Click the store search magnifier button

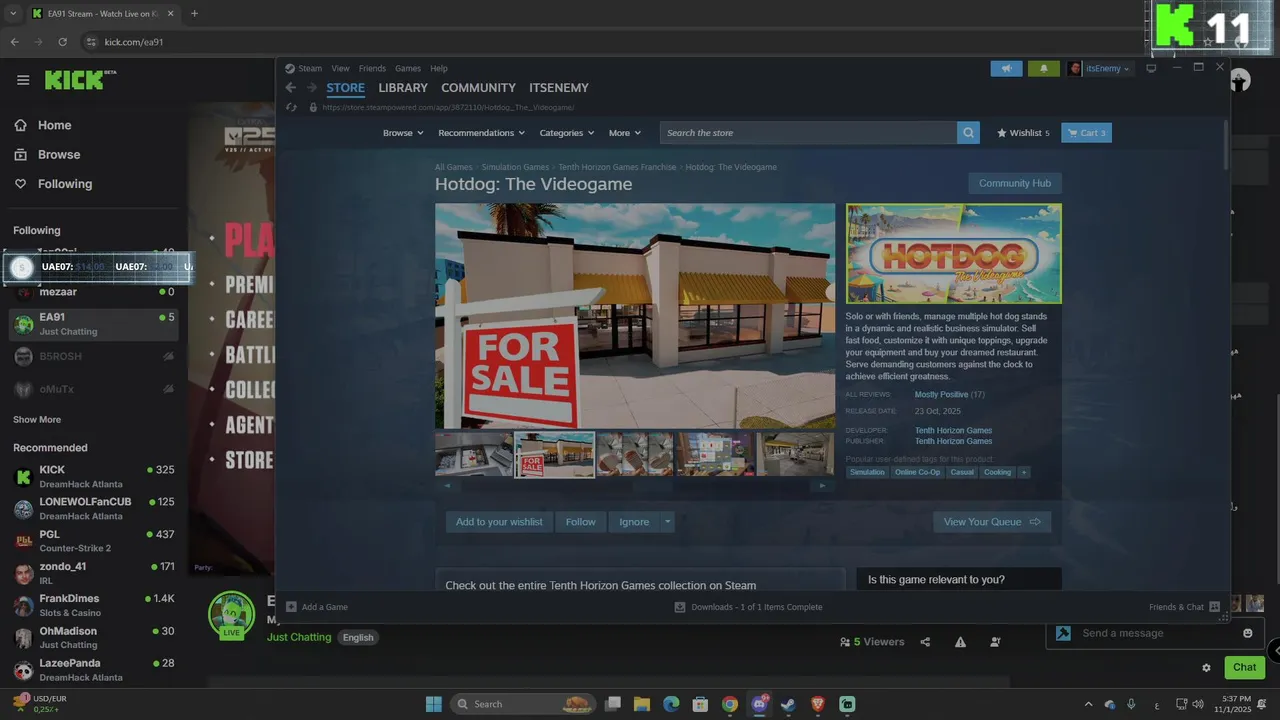click(968, 133)
